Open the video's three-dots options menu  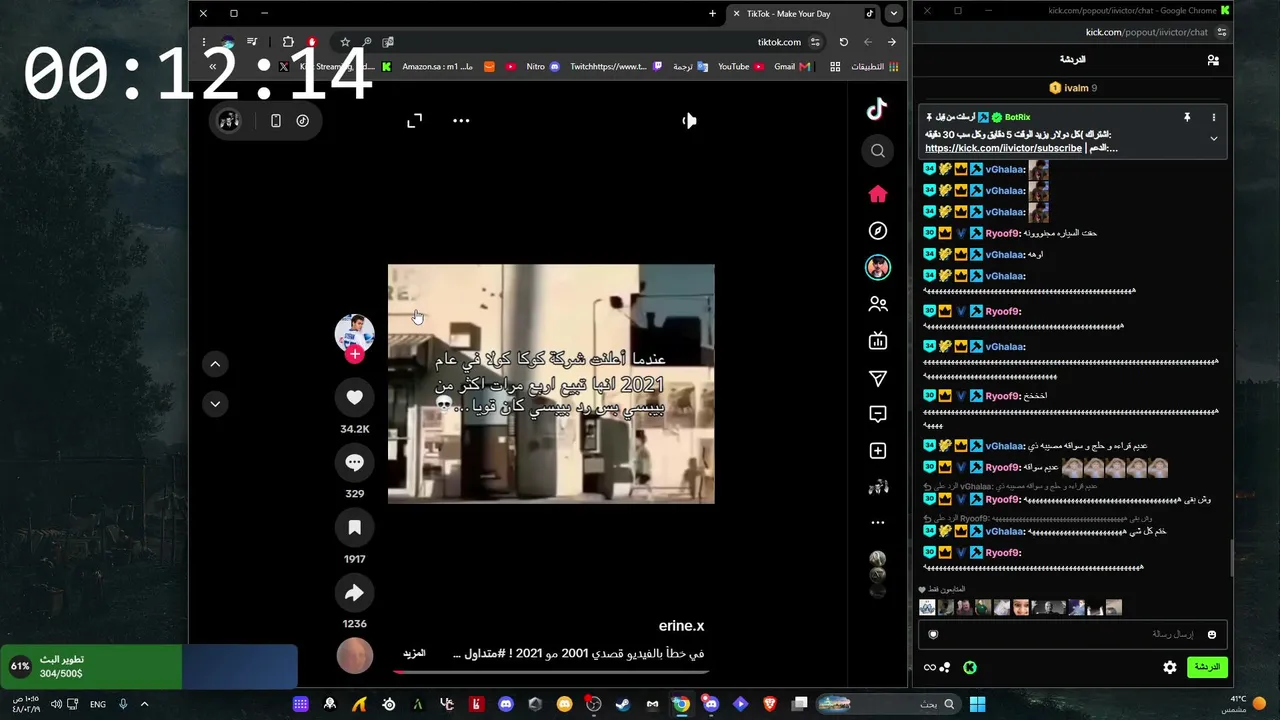click(461, 121)
